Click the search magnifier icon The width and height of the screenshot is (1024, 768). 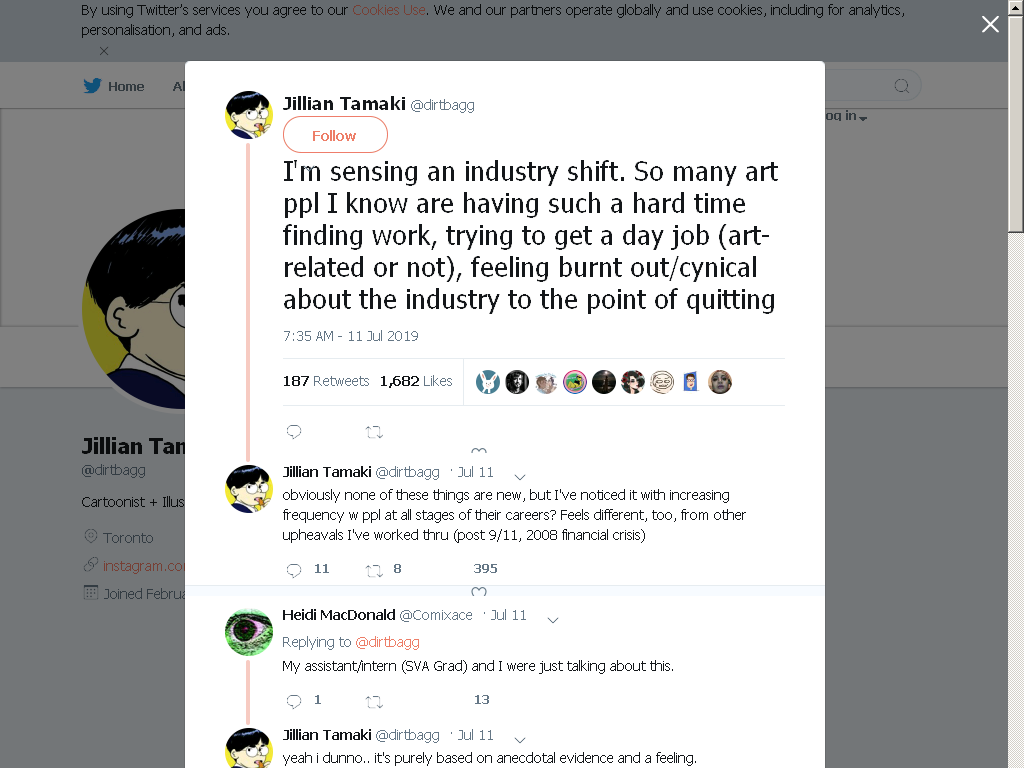(901, 86)
